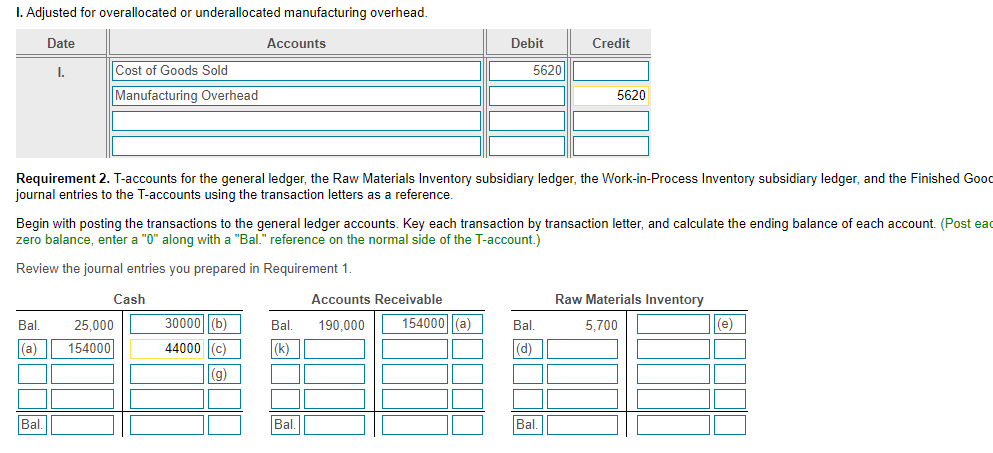
Task: Click the ending Bal. box under Raw Materials Inventory
Action: click(x=528, y=424)
